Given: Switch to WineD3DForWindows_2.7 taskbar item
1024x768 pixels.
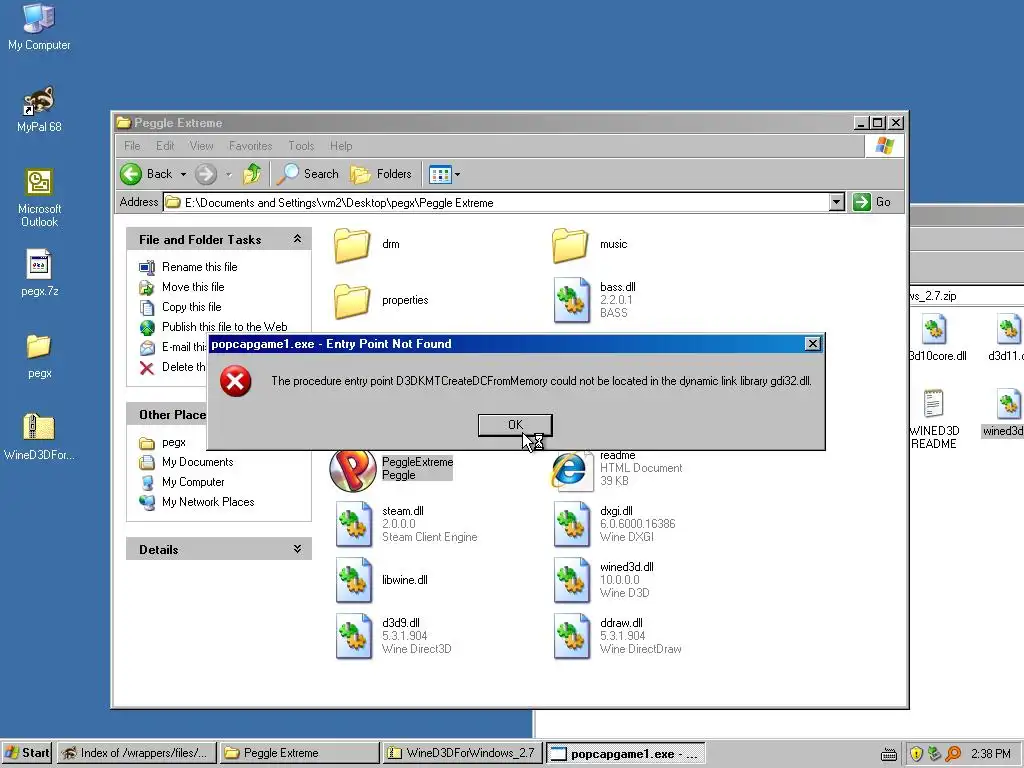Looking at the screenshot, I should (462, 753).
